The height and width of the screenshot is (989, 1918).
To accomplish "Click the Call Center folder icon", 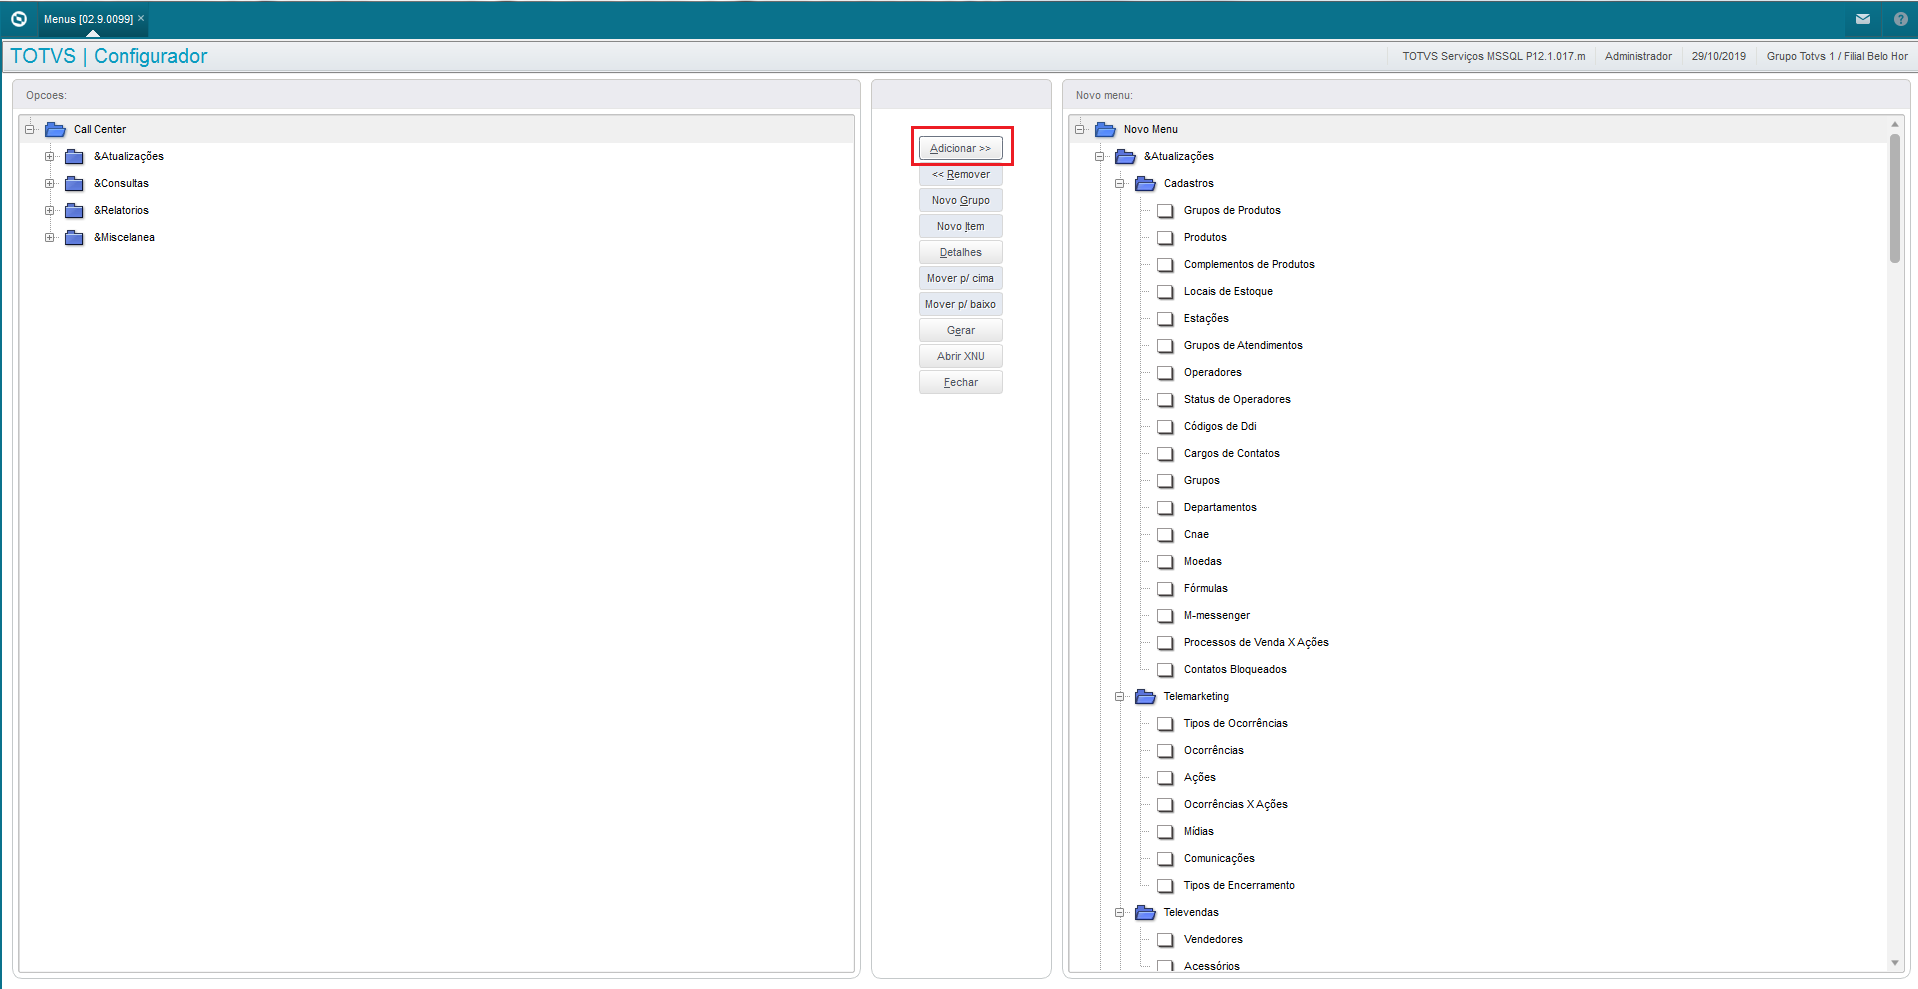I will (x=56, y=129).
